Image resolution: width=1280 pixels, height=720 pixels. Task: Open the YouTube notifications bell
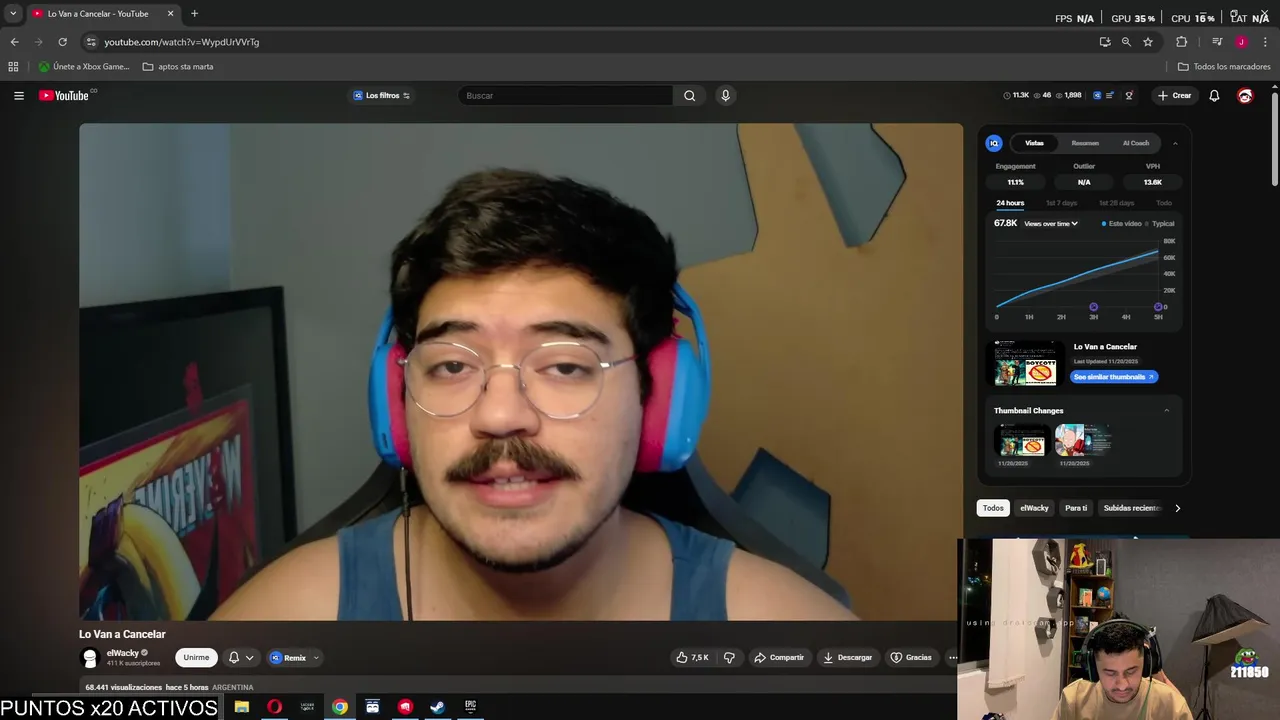coord(1214,95)
